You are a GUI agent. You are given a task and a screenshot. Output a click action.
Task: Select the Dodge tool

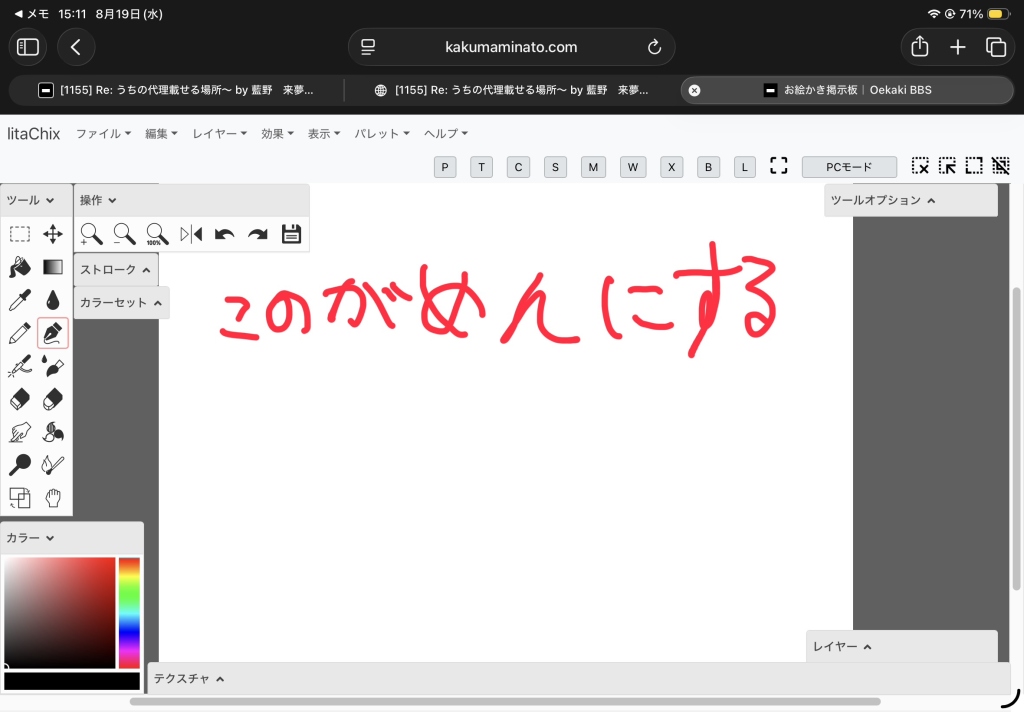coord(20,465)
